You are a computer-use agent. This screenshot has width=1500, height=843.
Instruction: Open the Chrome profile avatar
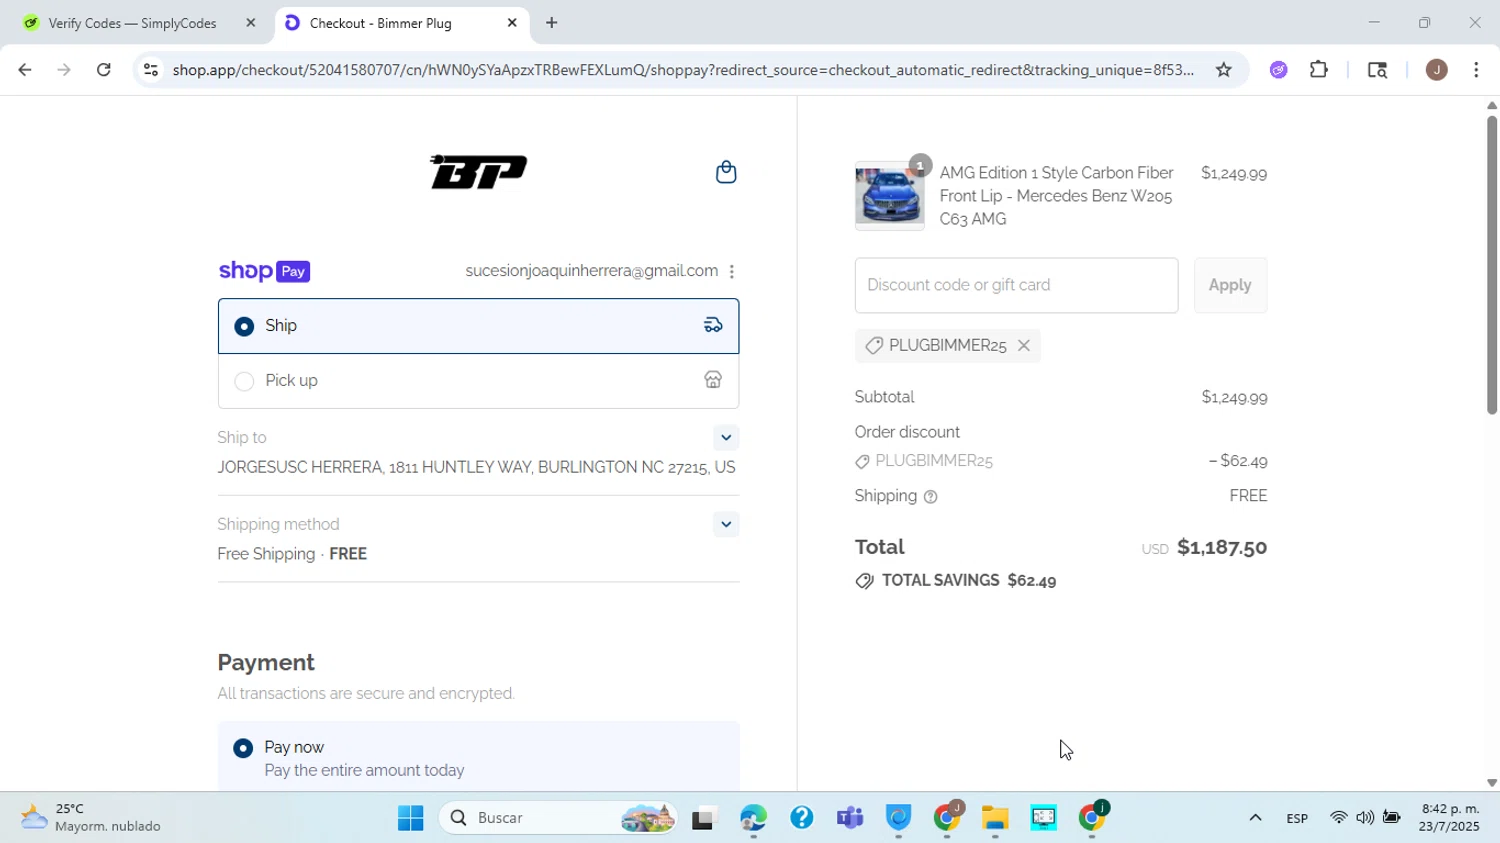[1437, 70]
